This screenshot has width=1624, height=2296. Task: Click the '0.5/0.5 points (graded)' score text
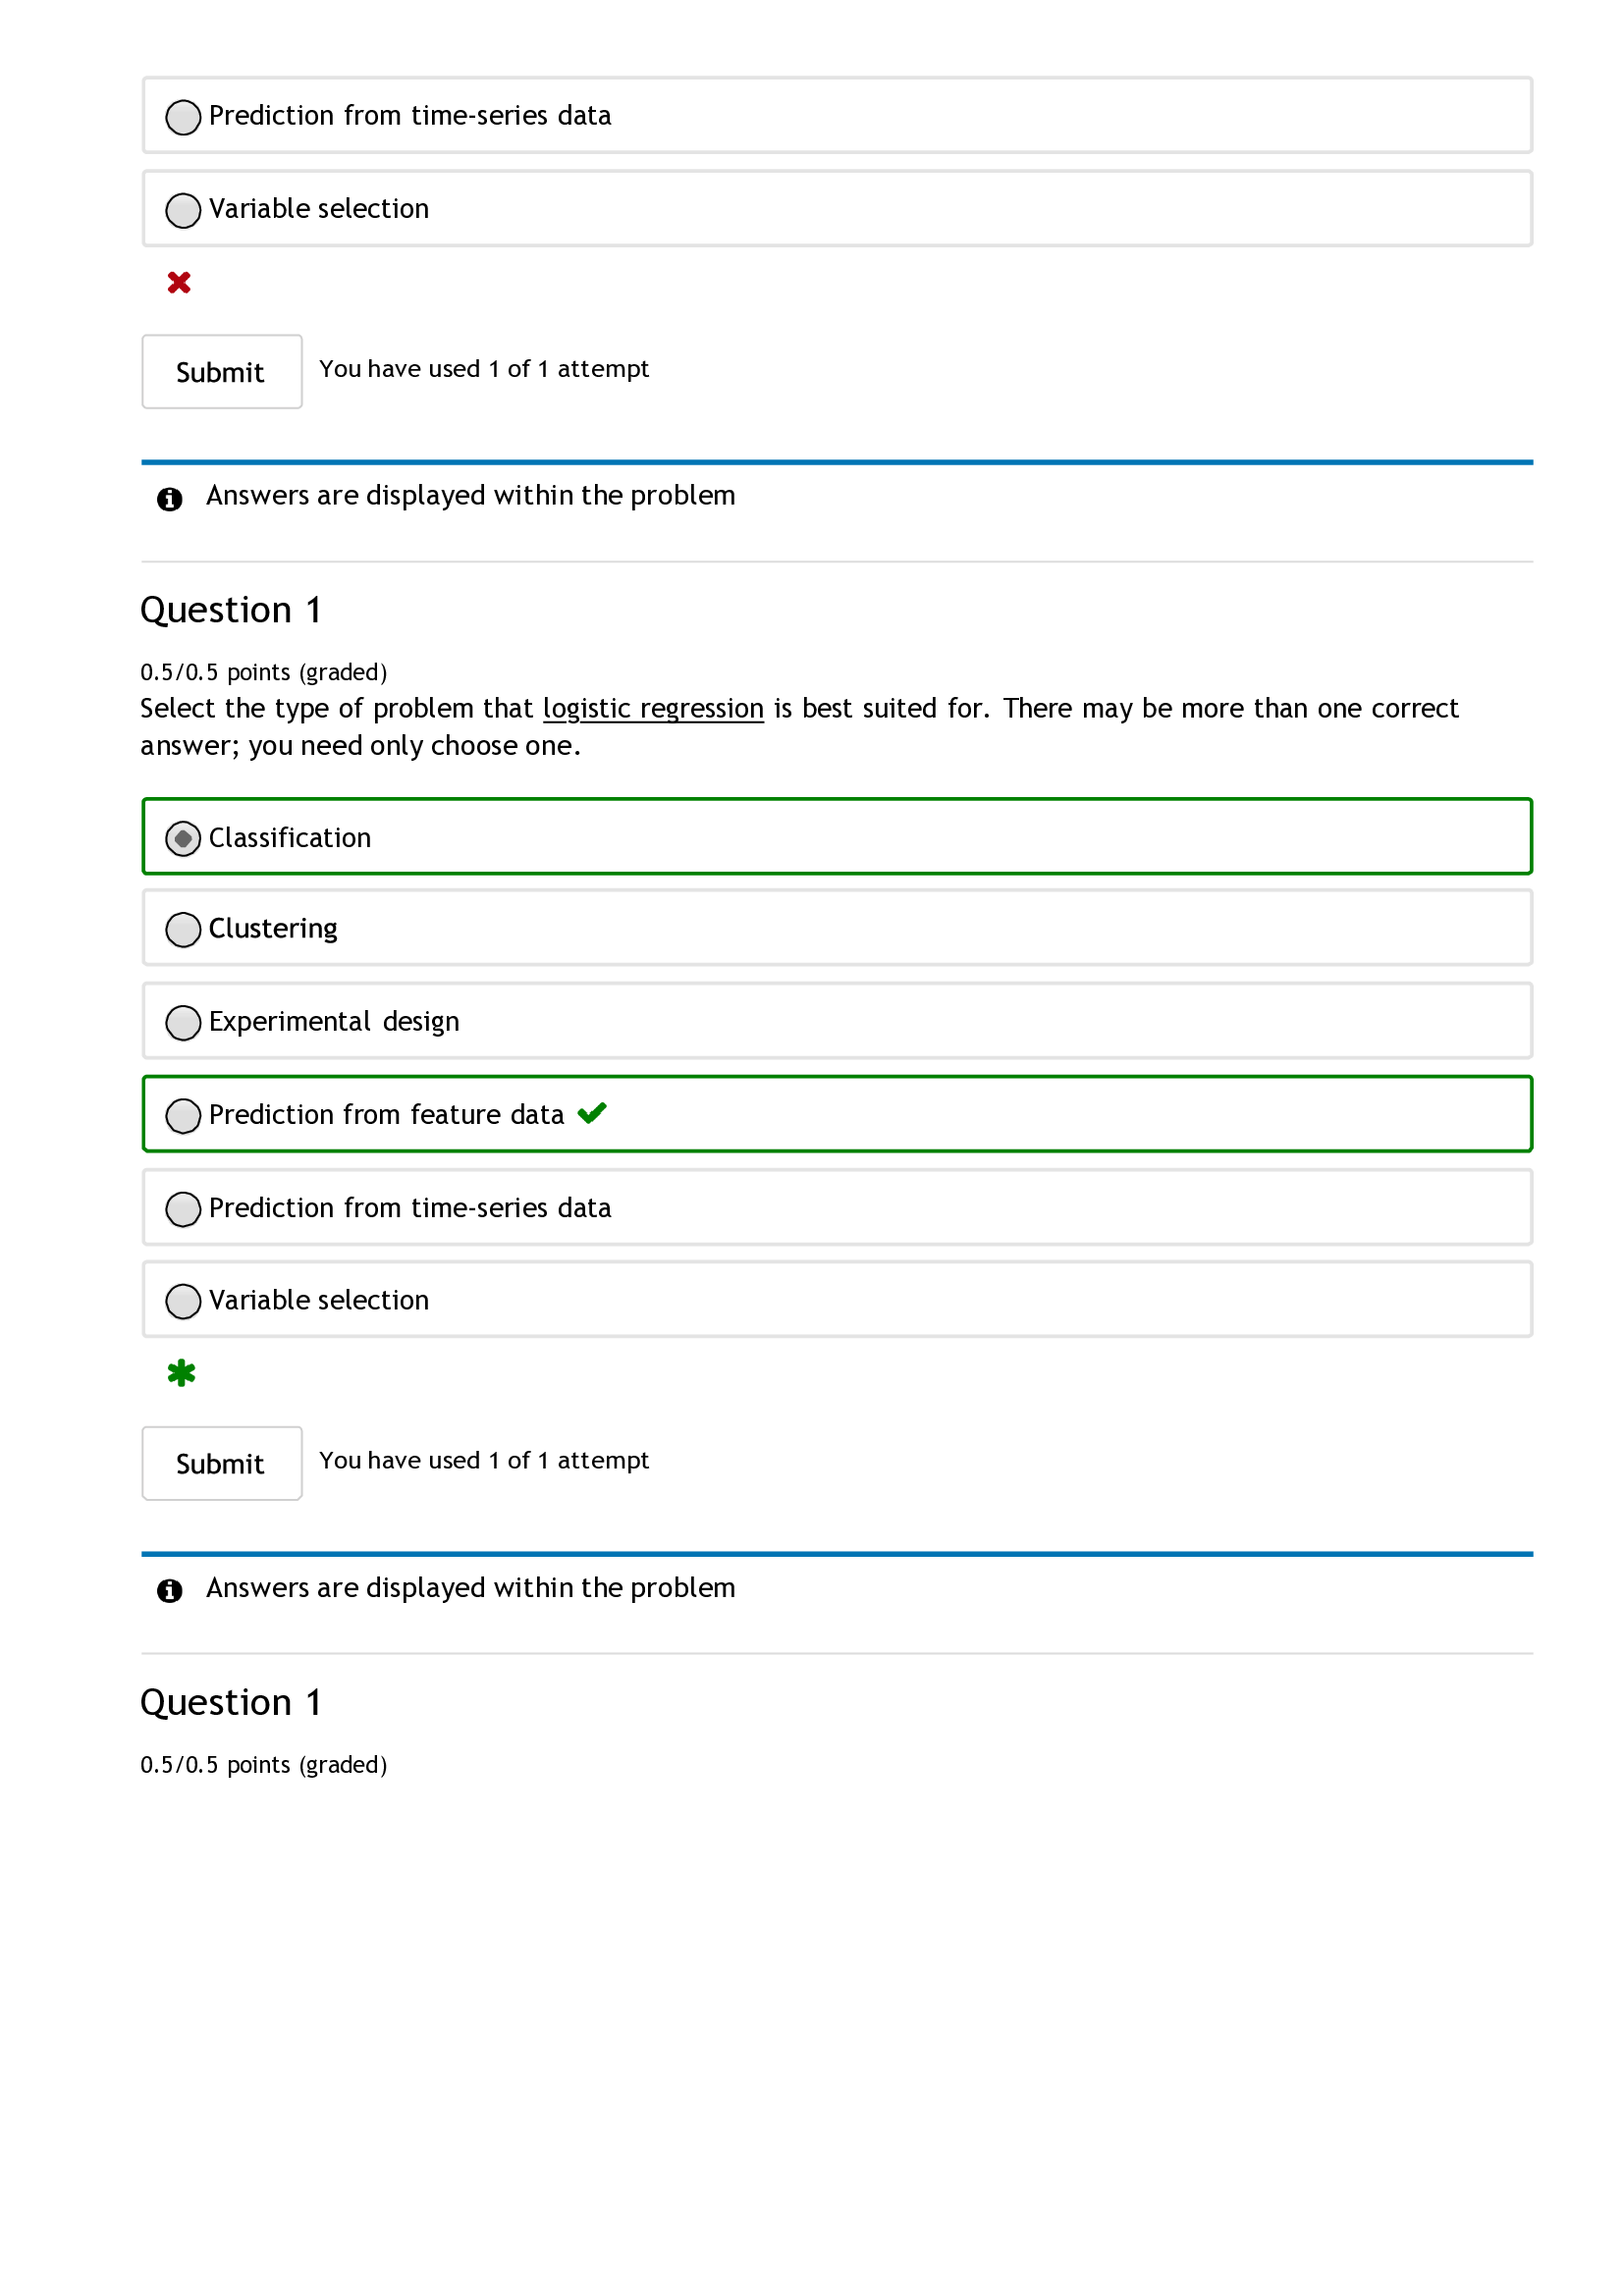pyautogui.click(x=264, y=673)
